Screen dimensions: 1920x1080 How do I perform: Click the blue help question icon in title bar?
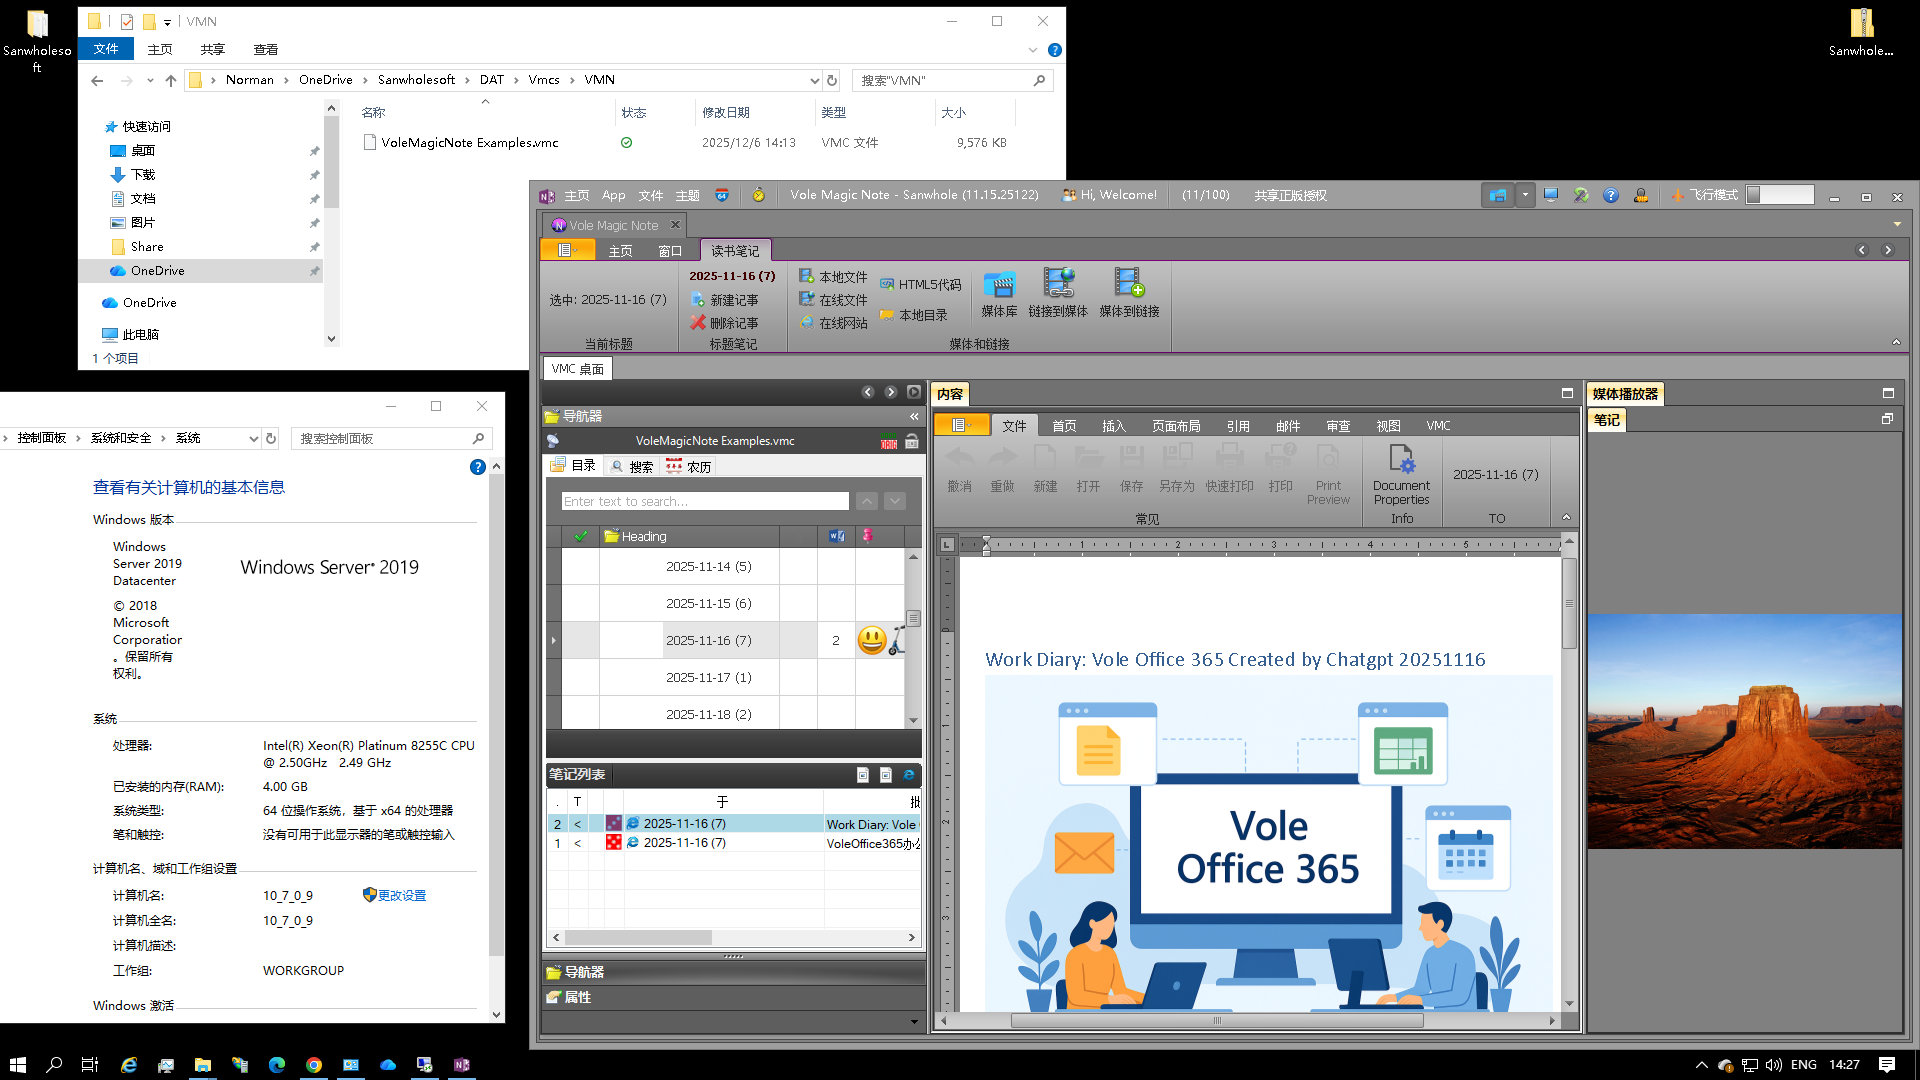(1610, 196)
